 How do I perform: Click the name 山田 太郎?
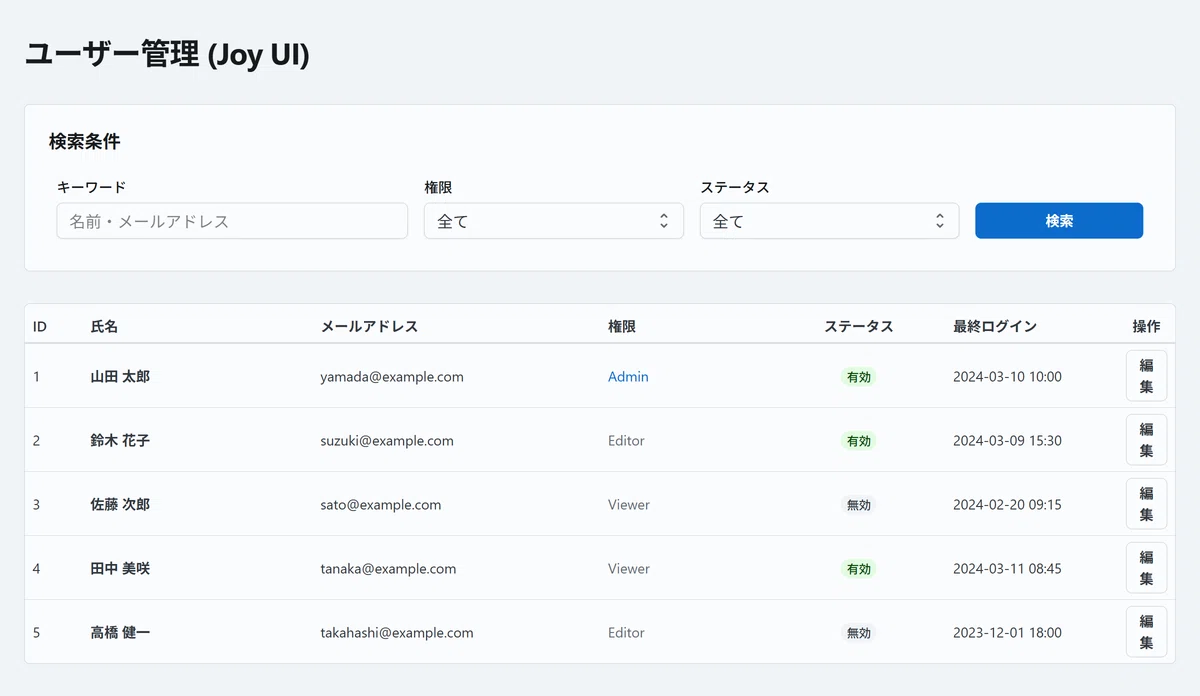point(120,377)
